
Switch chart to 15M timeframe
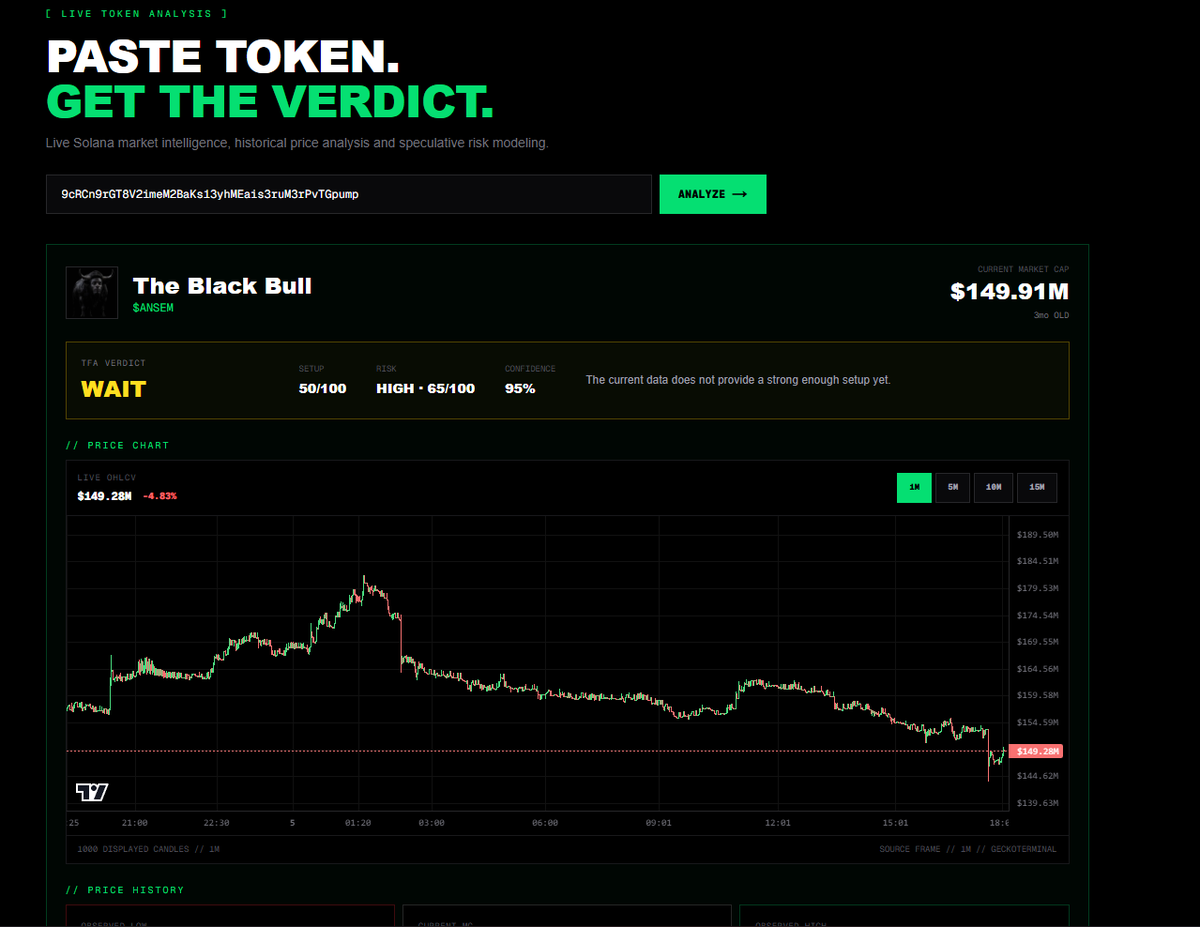point(1036,487)
